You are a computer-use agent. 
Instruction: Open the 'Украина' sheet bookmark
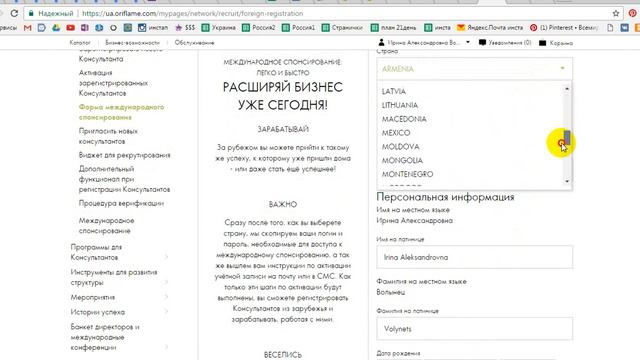[x=219, y=28]
